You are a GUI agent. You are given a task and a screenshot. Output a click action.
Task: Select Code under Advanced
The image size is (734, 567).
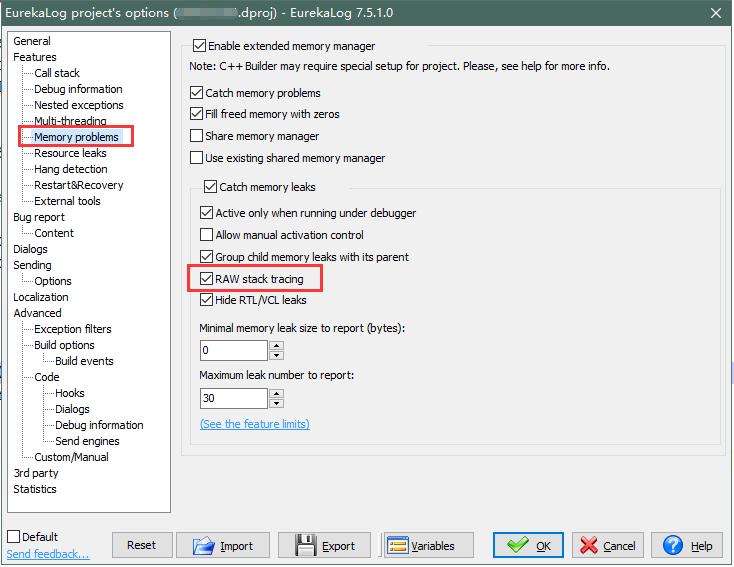[47, 377]
